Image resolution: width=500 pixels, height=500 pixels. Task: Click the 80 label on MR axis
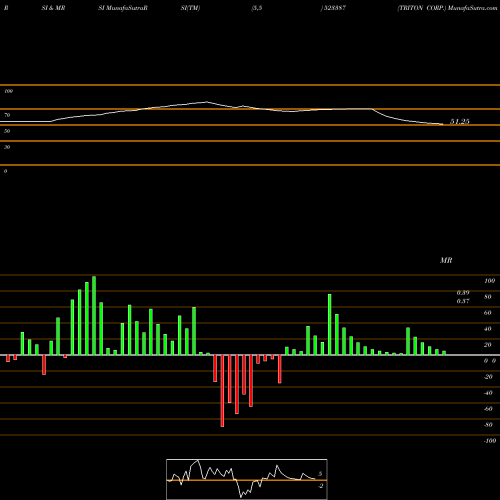[x=488, y=297]
